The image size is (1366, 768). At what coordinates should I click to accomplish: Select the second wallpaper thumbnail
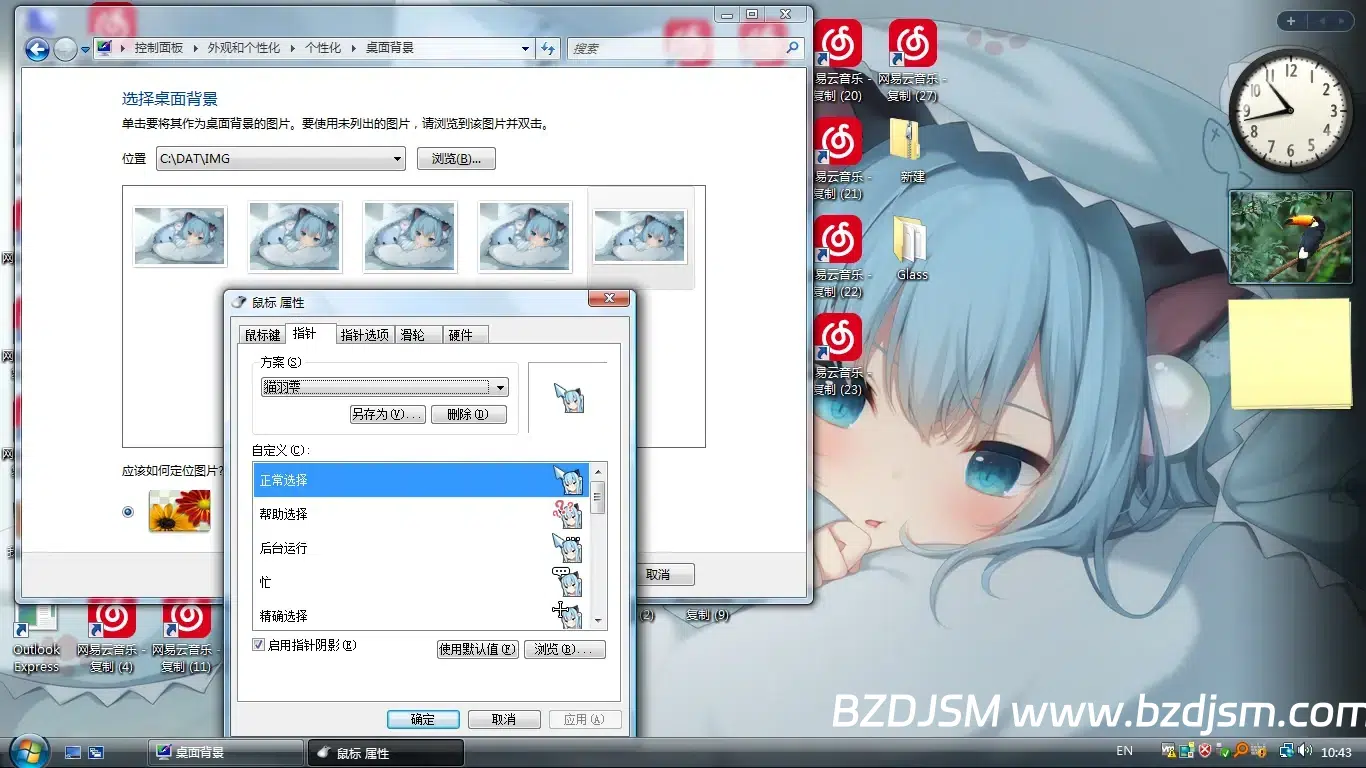(x=295, y=237)
